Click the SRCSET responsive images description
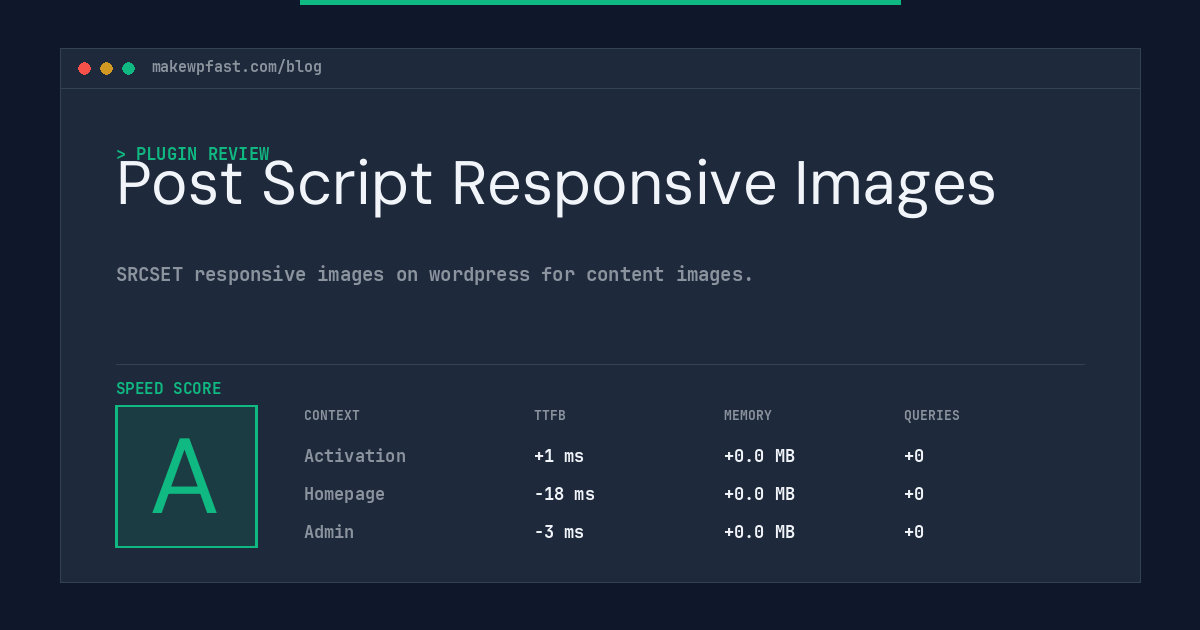The height and width of the screenshot is (630, 1200). (435, 274)
